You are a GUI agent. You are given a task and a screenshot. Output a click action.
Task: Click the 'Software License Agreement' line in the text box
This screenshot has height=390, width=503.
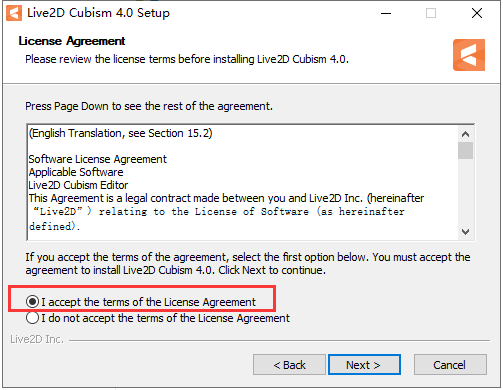coord(97,159)
